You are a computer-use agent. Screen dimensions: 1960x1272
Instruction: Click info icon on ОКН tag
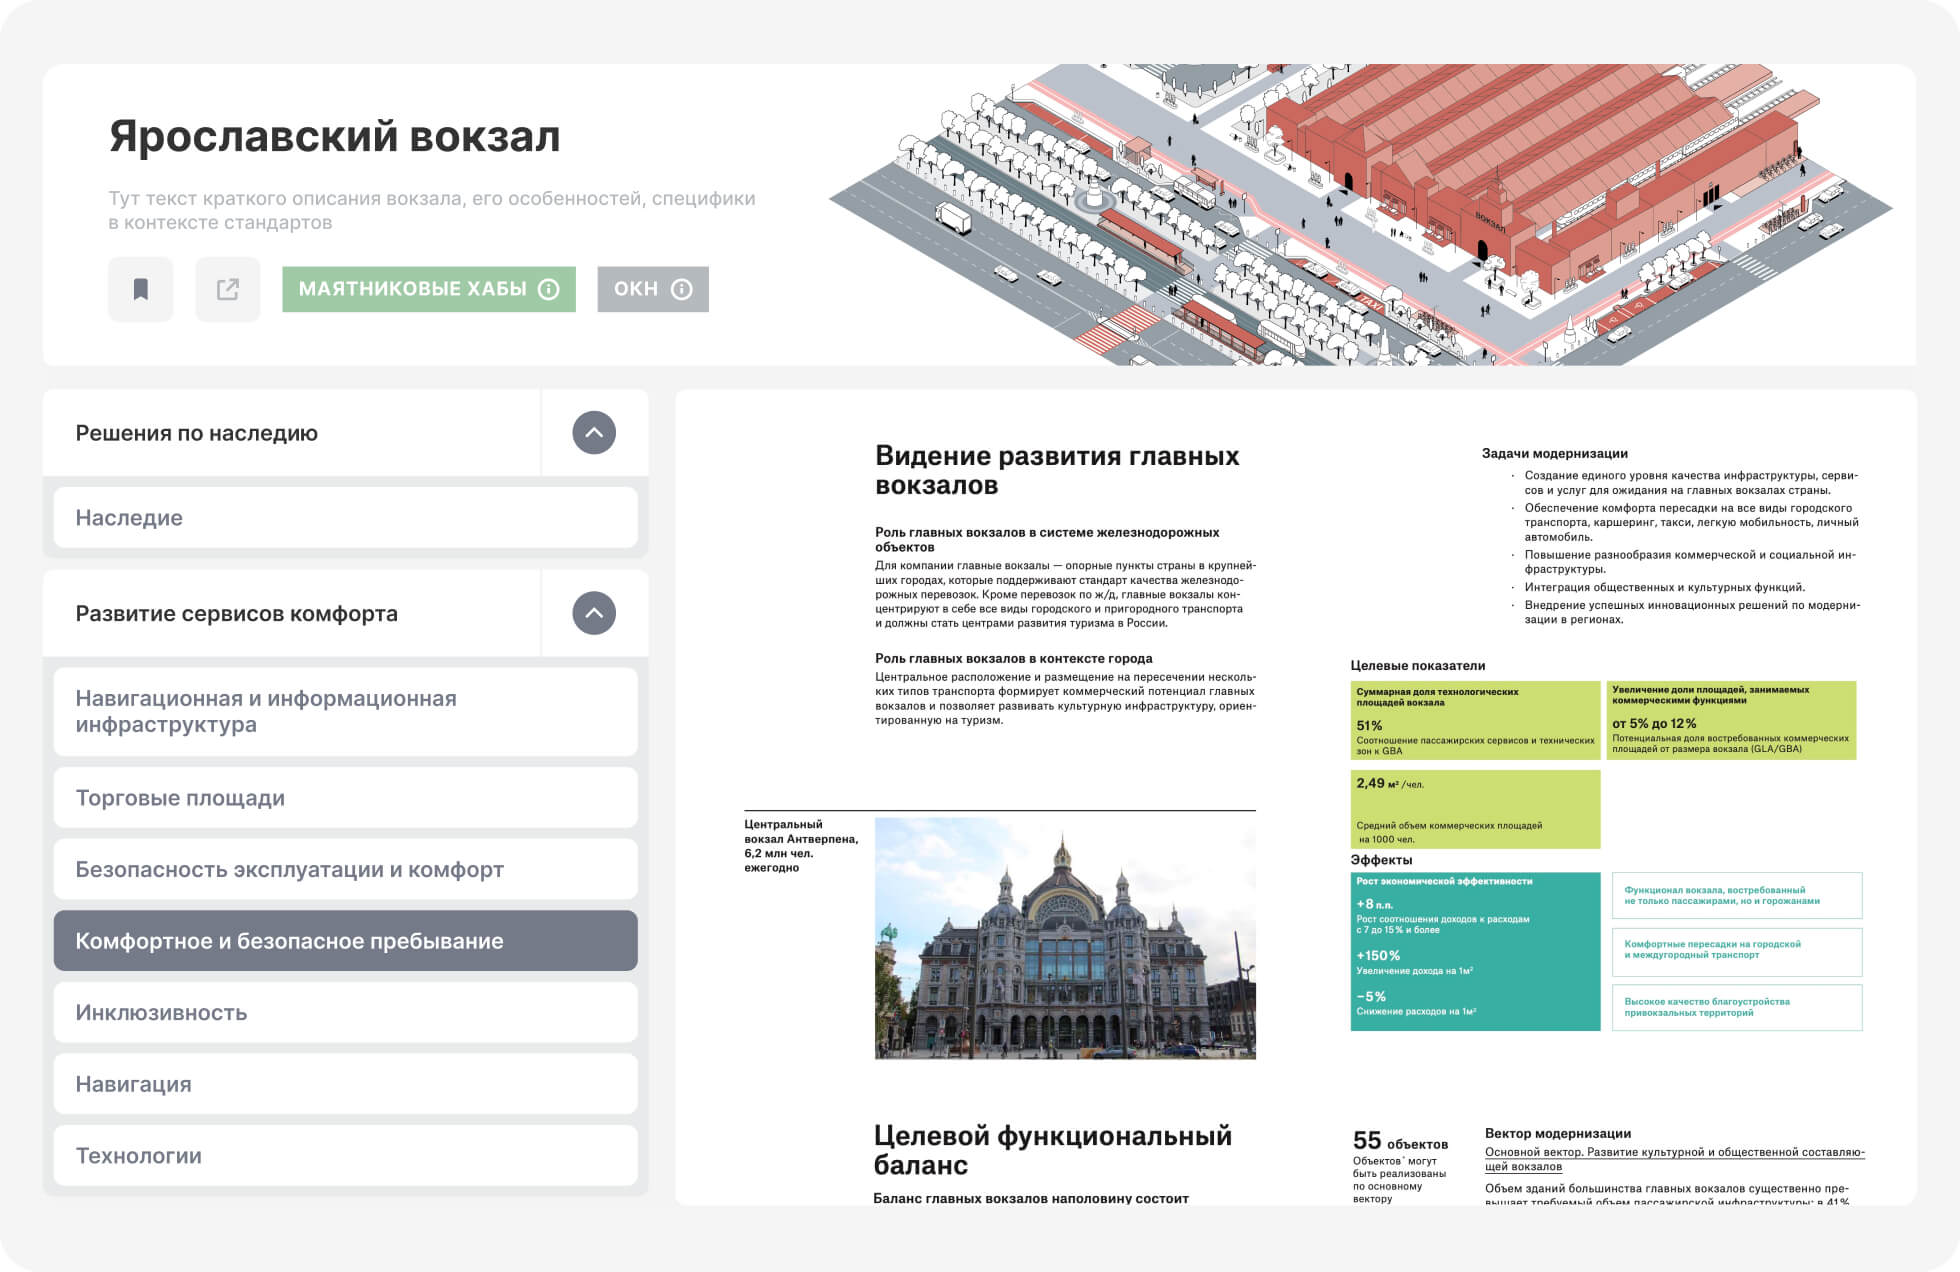(682, 289)
